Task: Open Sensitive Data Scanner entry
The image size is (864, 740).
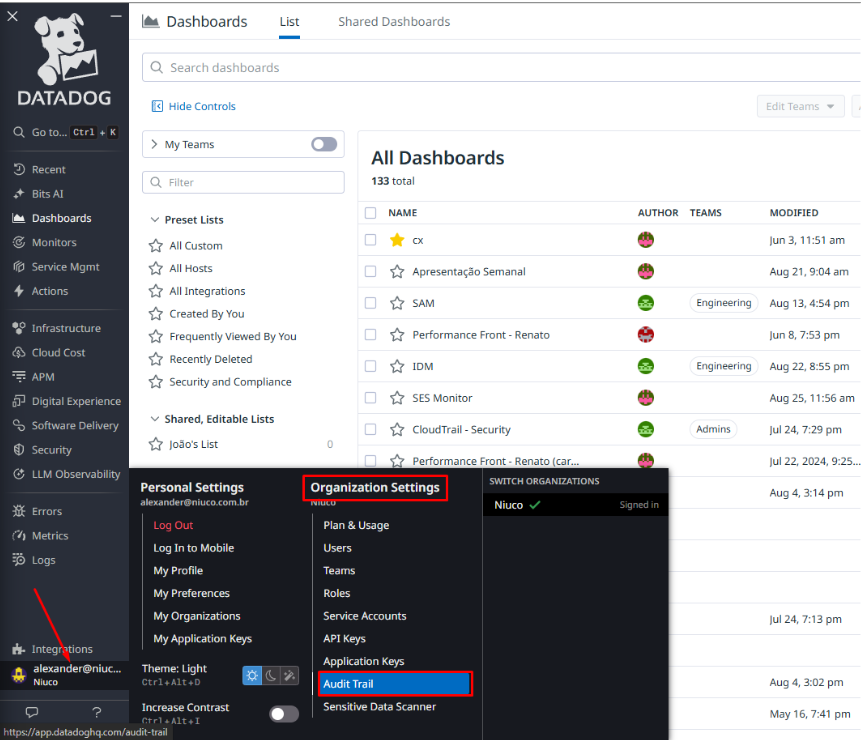Action: [x=379, y=706]
